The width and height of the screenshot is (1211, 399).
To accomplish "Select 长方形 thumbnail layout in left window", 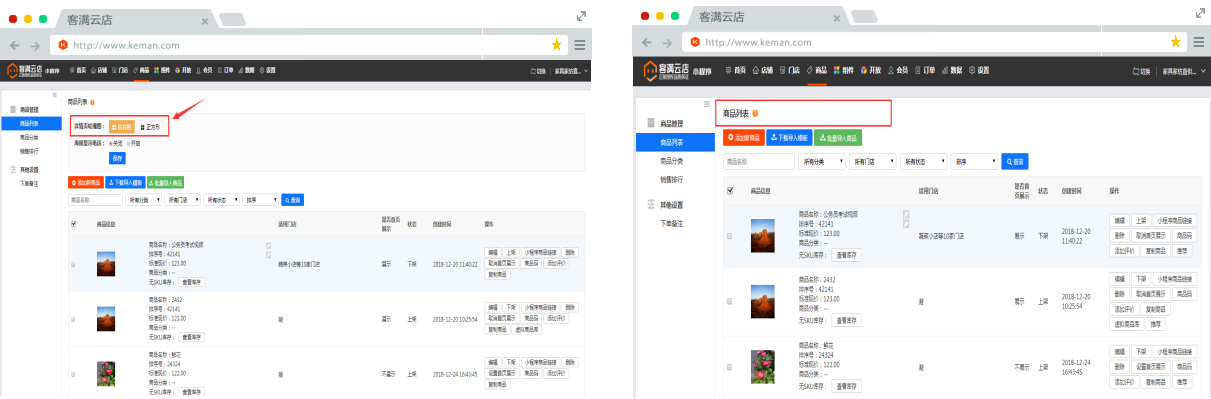I will pos(122,127).
